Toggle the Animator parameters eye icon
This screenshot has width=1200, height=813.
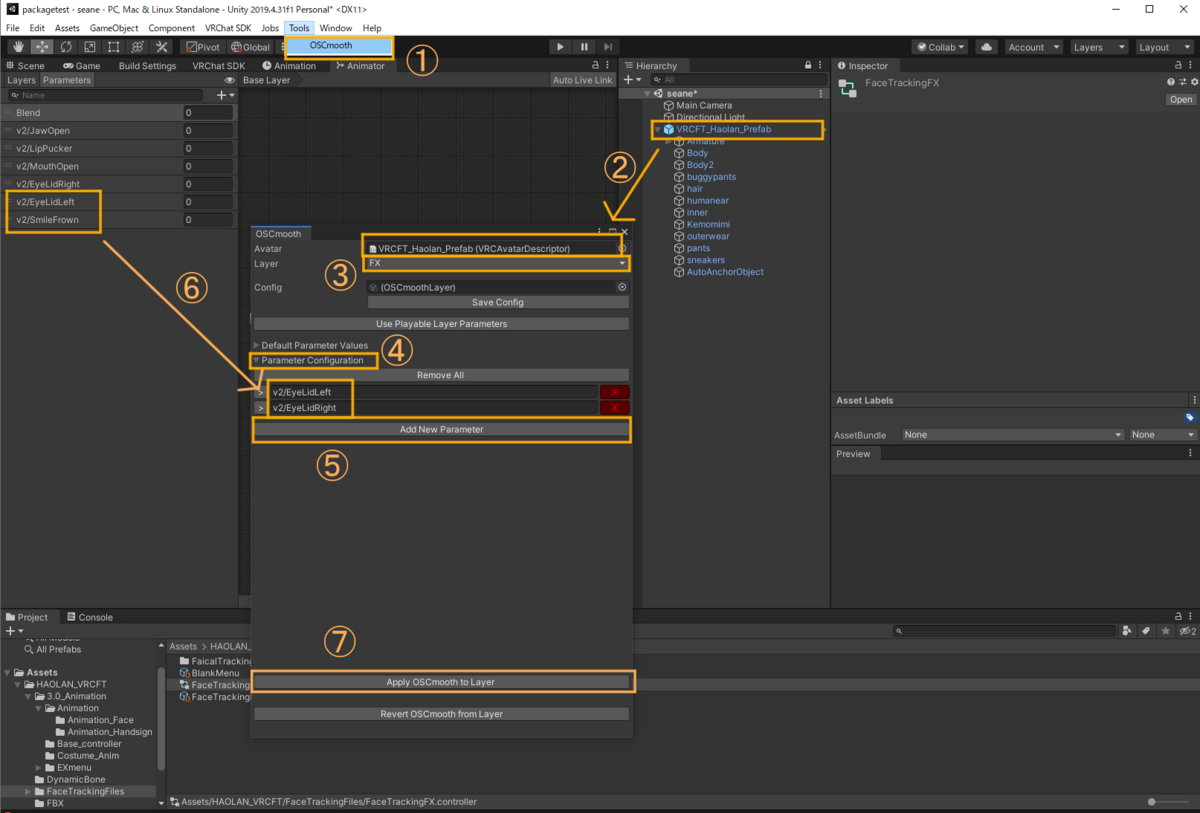[x=230, y=80]
